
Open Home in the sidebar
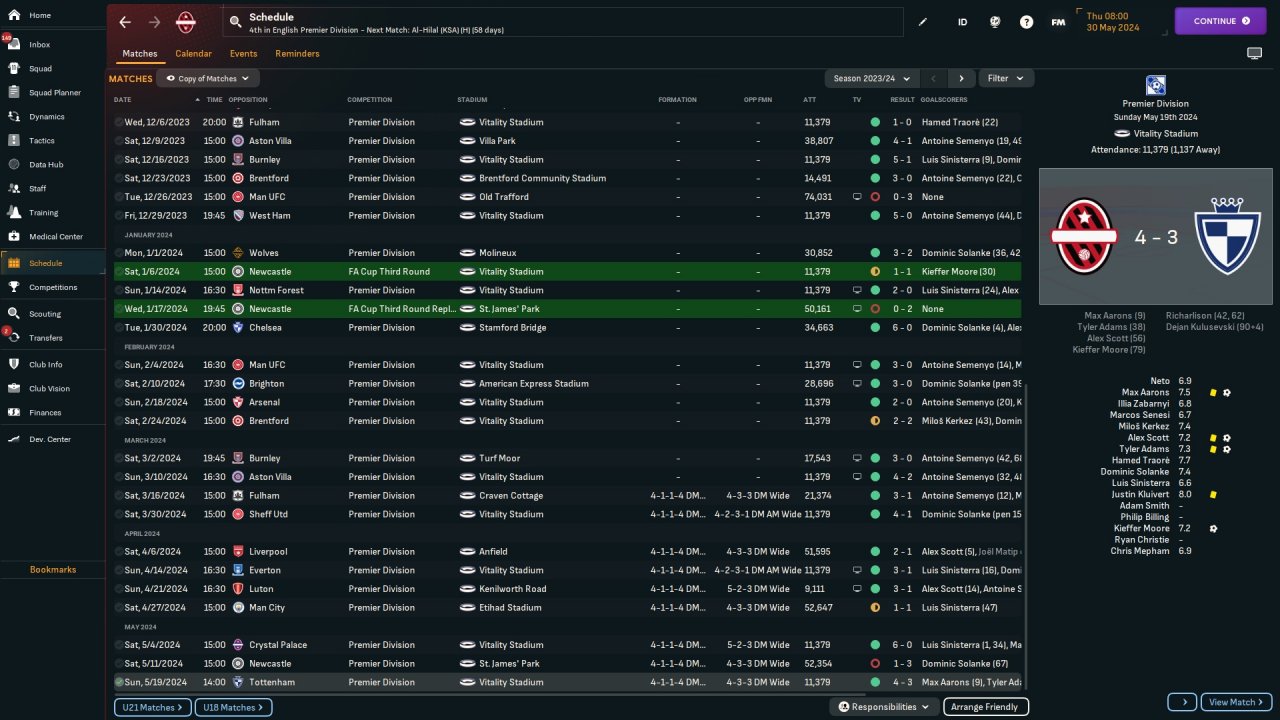click(x=52, y=15)
